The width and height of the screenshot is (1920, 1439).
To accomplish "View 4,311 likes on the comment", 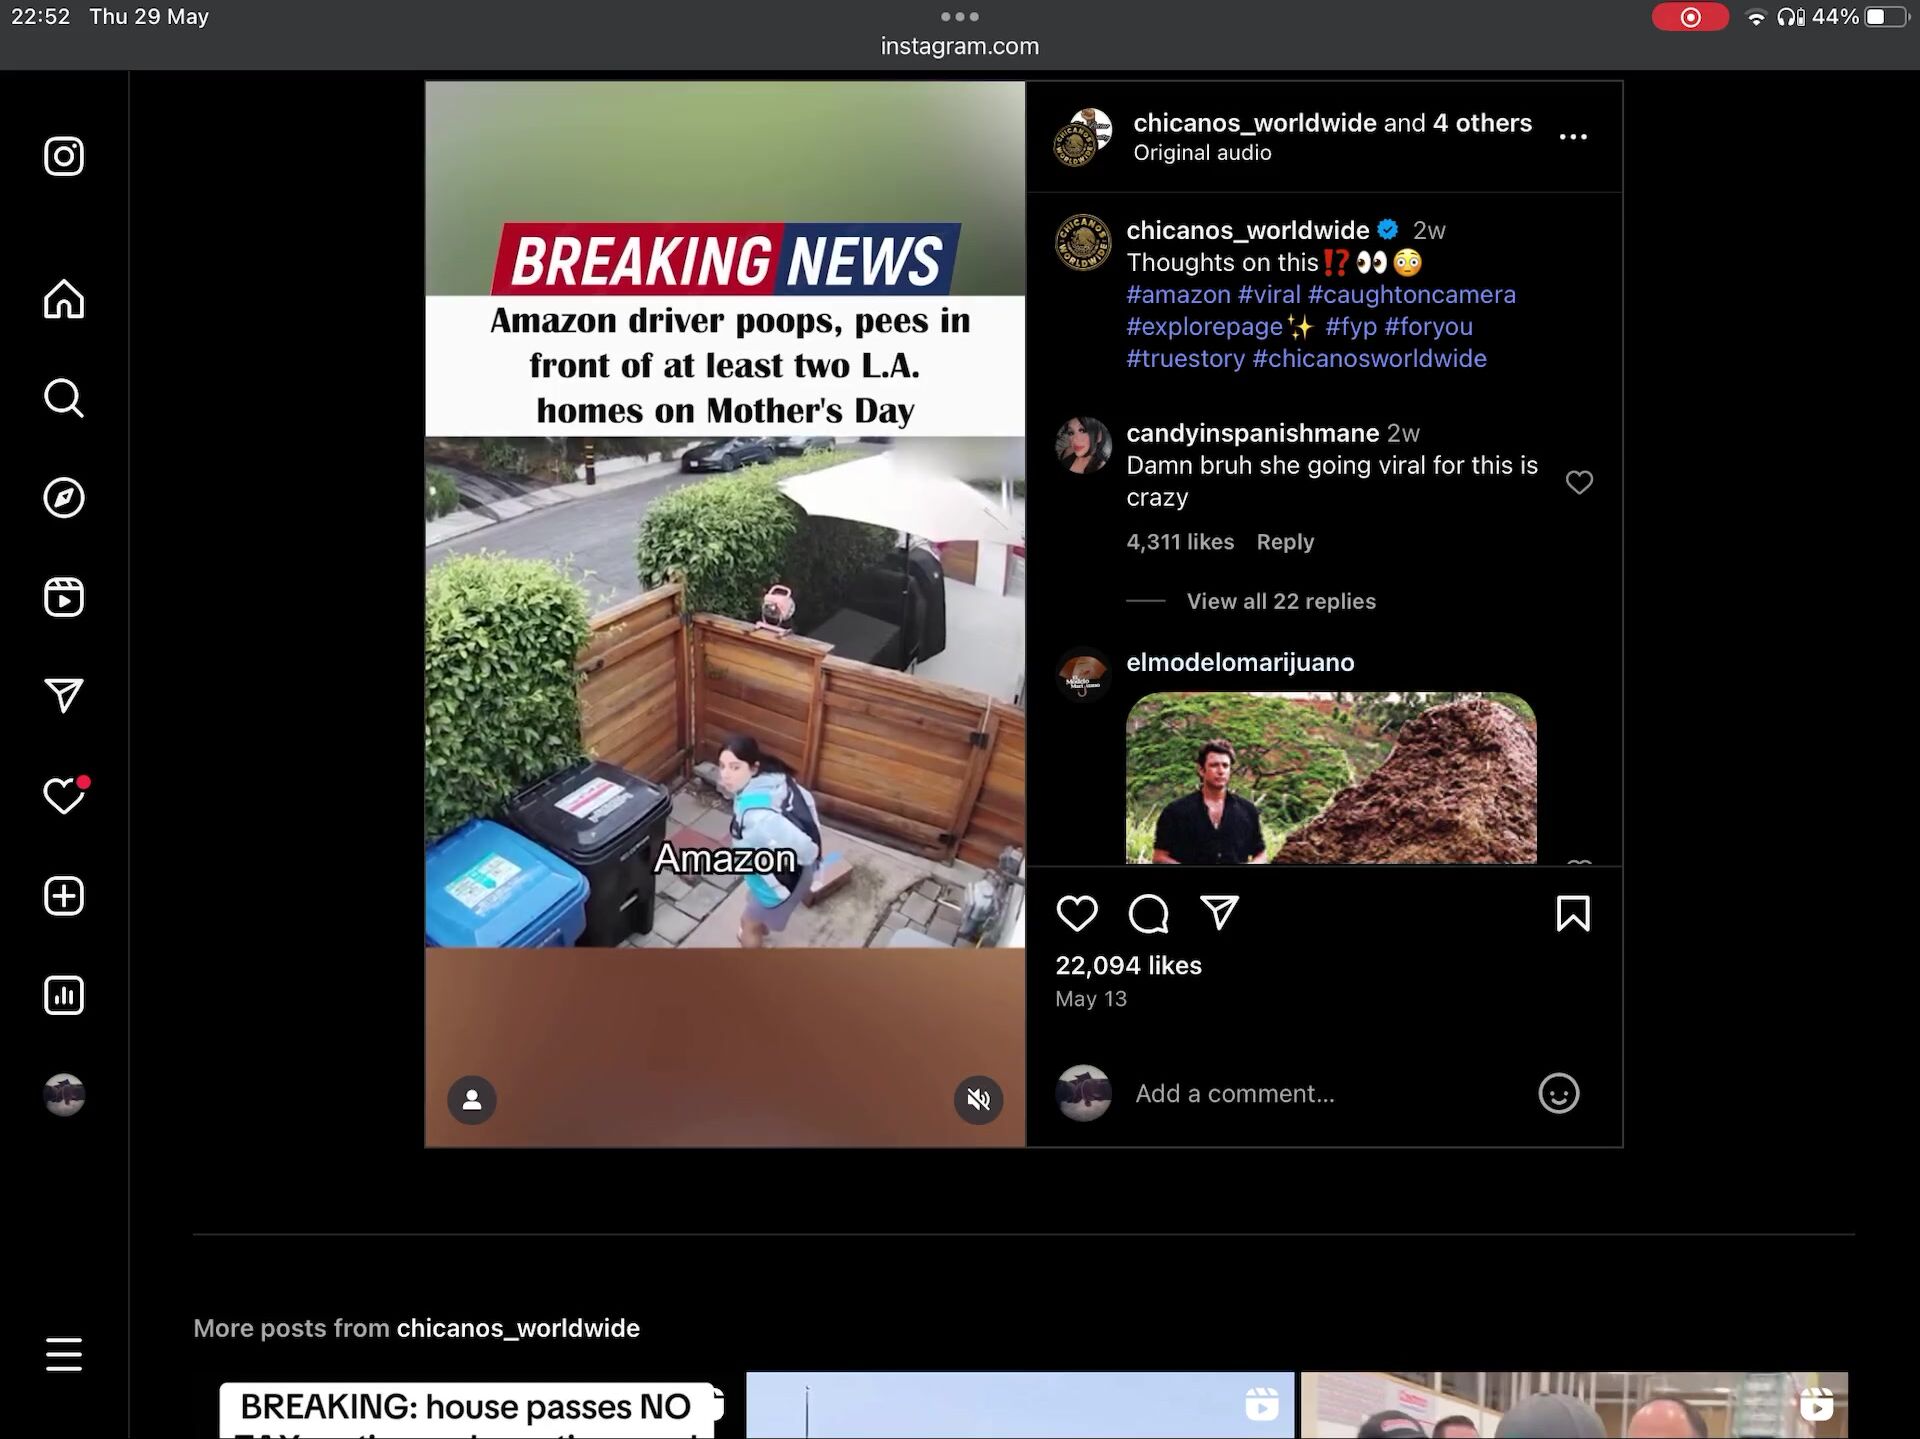I will pyautogui.click(x=1180, y=542).
